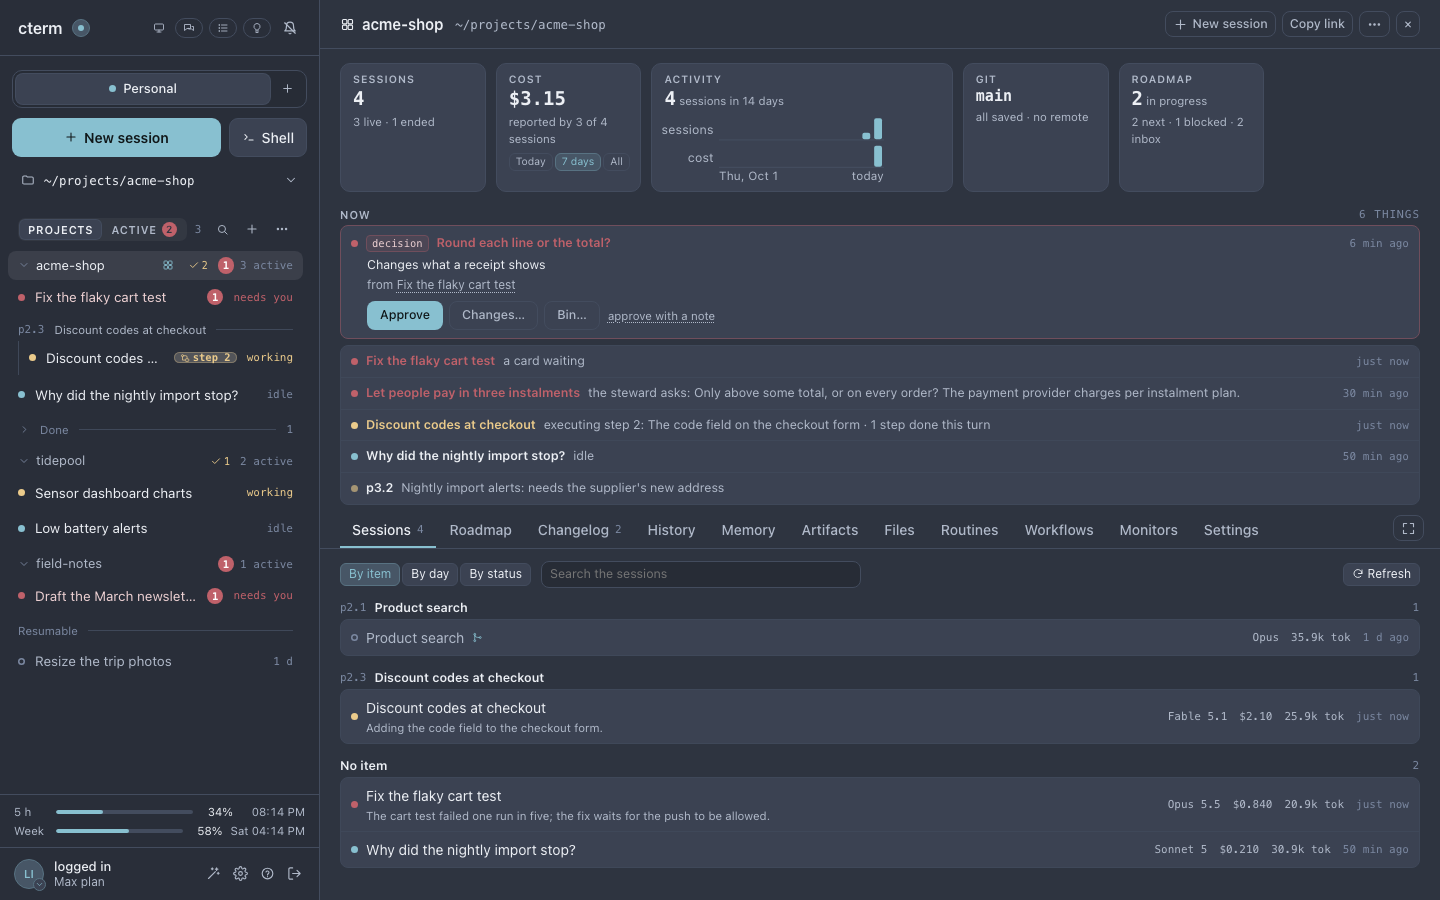Click approve with a note link
This screenshot has height=900, width=1440.
point(661,316)
